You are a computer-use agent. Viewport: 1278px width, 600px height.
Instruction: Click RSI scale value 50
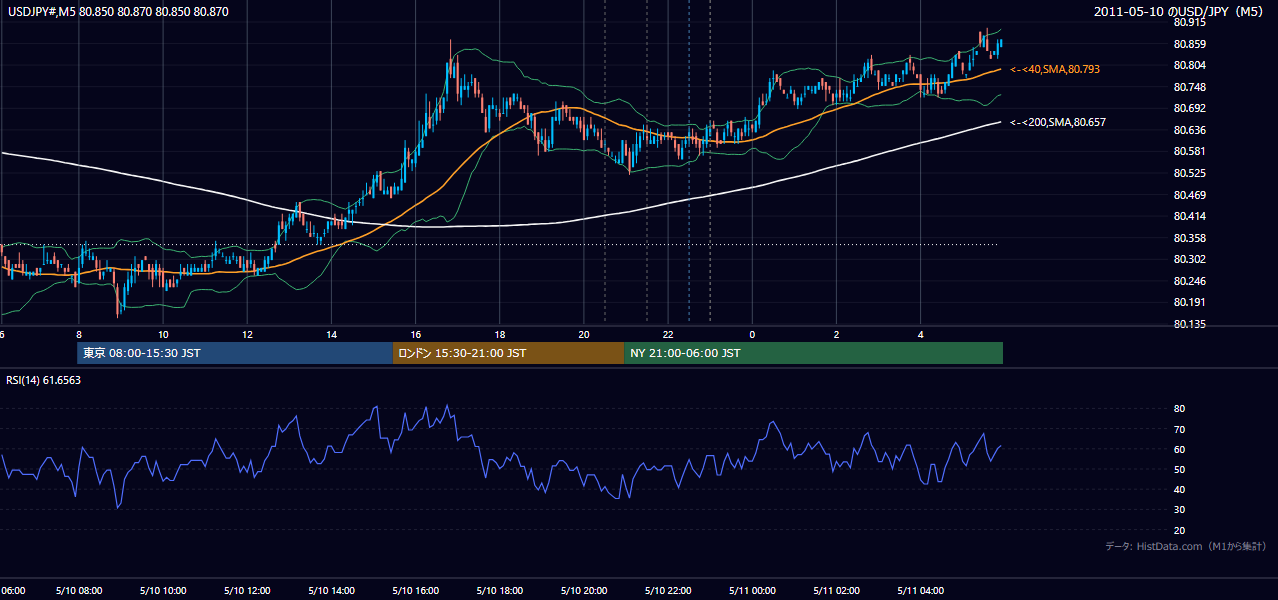coord(1180,469)
